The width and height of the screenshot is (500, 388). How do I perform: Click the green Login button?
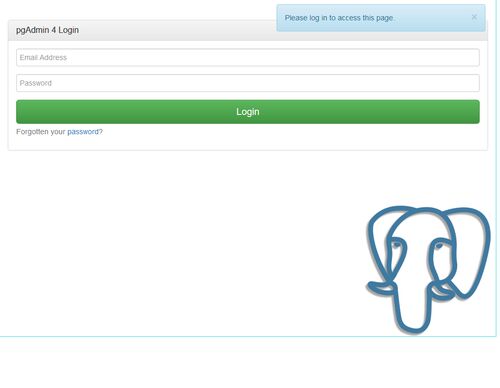[x=248, y=112]
